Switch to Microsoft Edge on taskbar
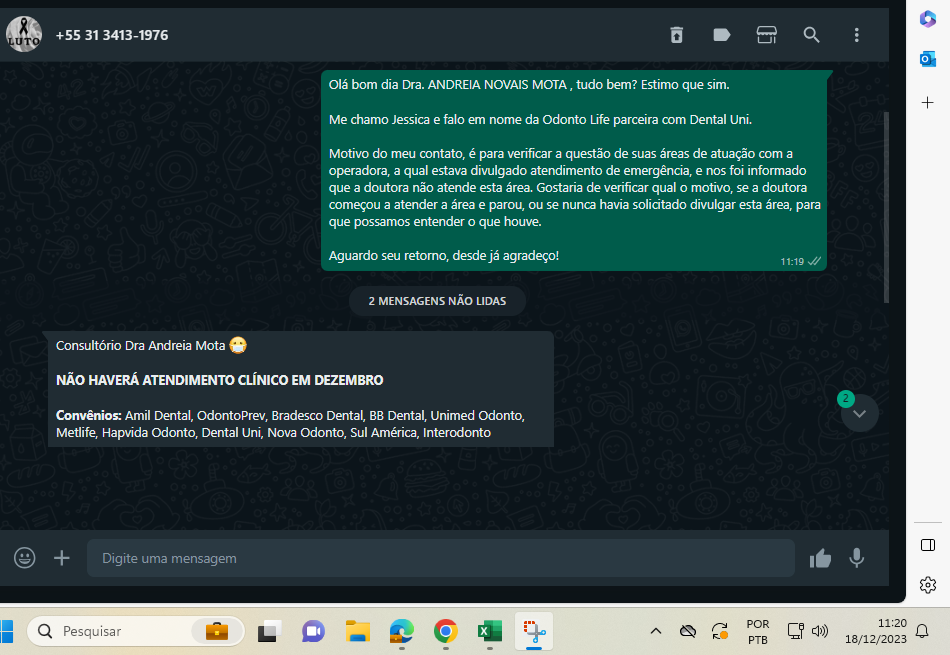The height and width of the screenshot is (655, 950). [x=402, y=631]
